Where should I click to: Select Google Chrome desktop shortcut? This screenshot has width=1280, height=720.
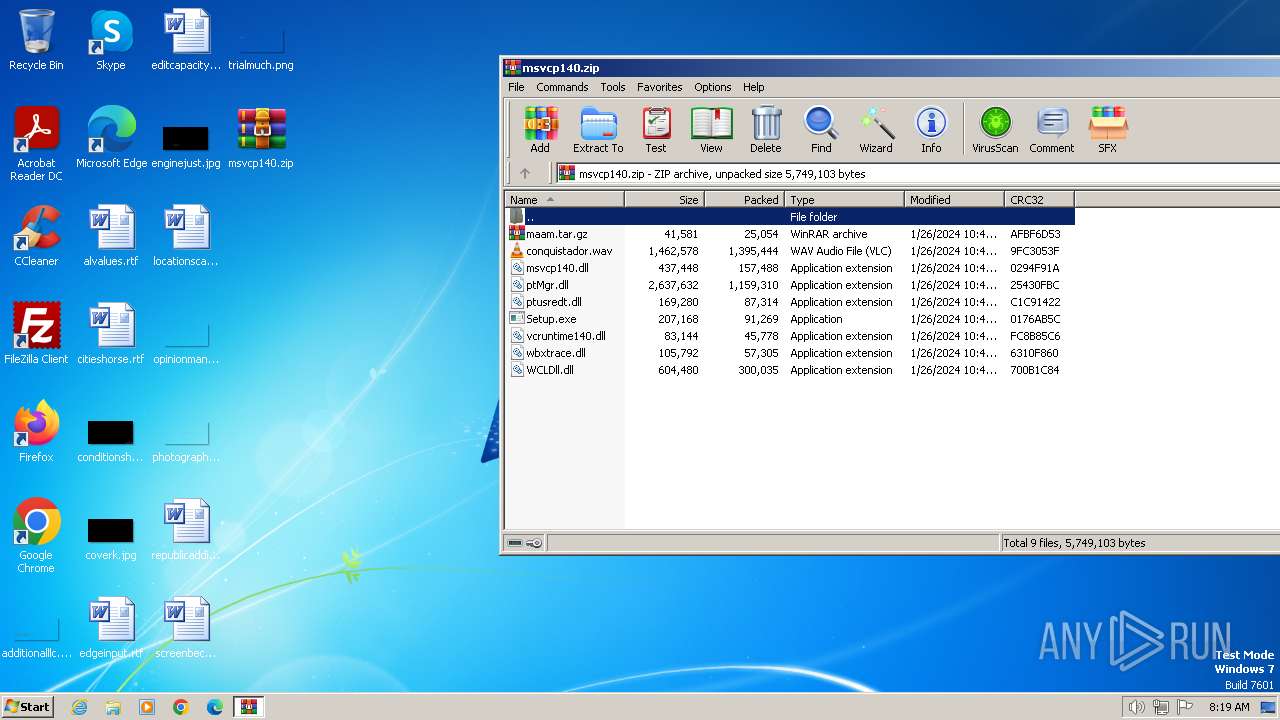point(36,536)
